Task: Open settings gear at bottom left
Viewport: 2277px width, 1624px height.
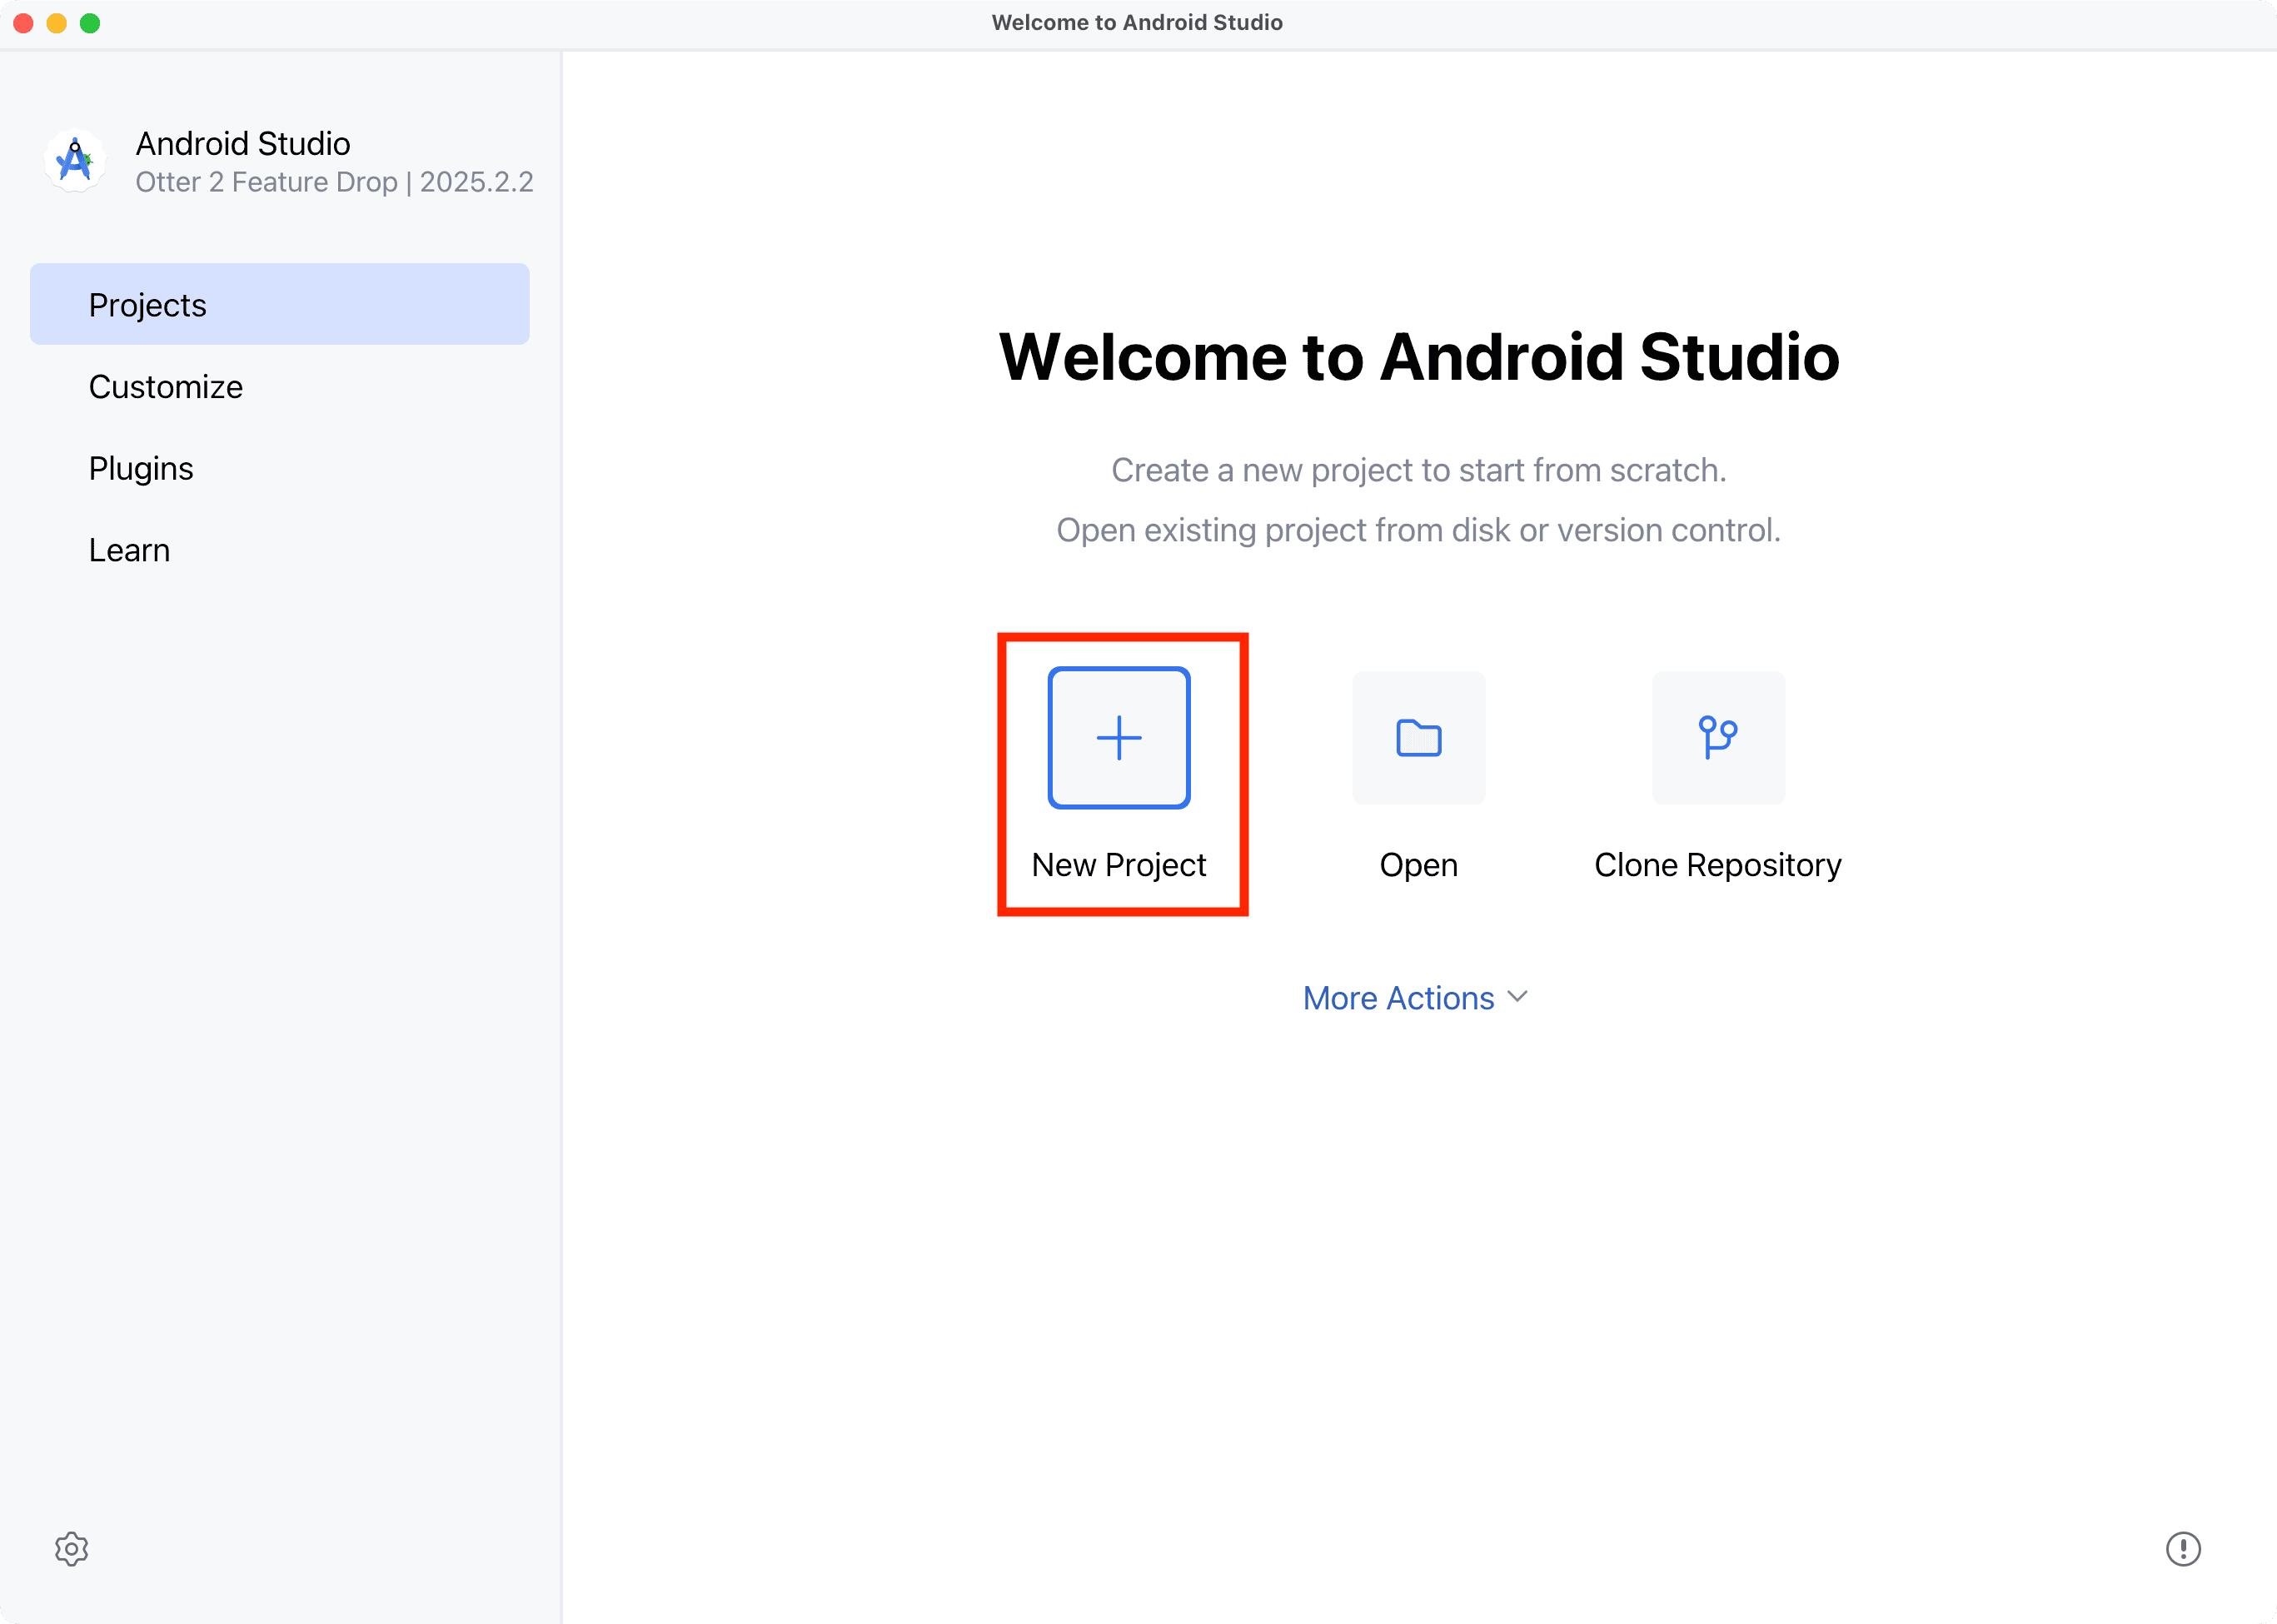Action: (x=71, y=1548)
